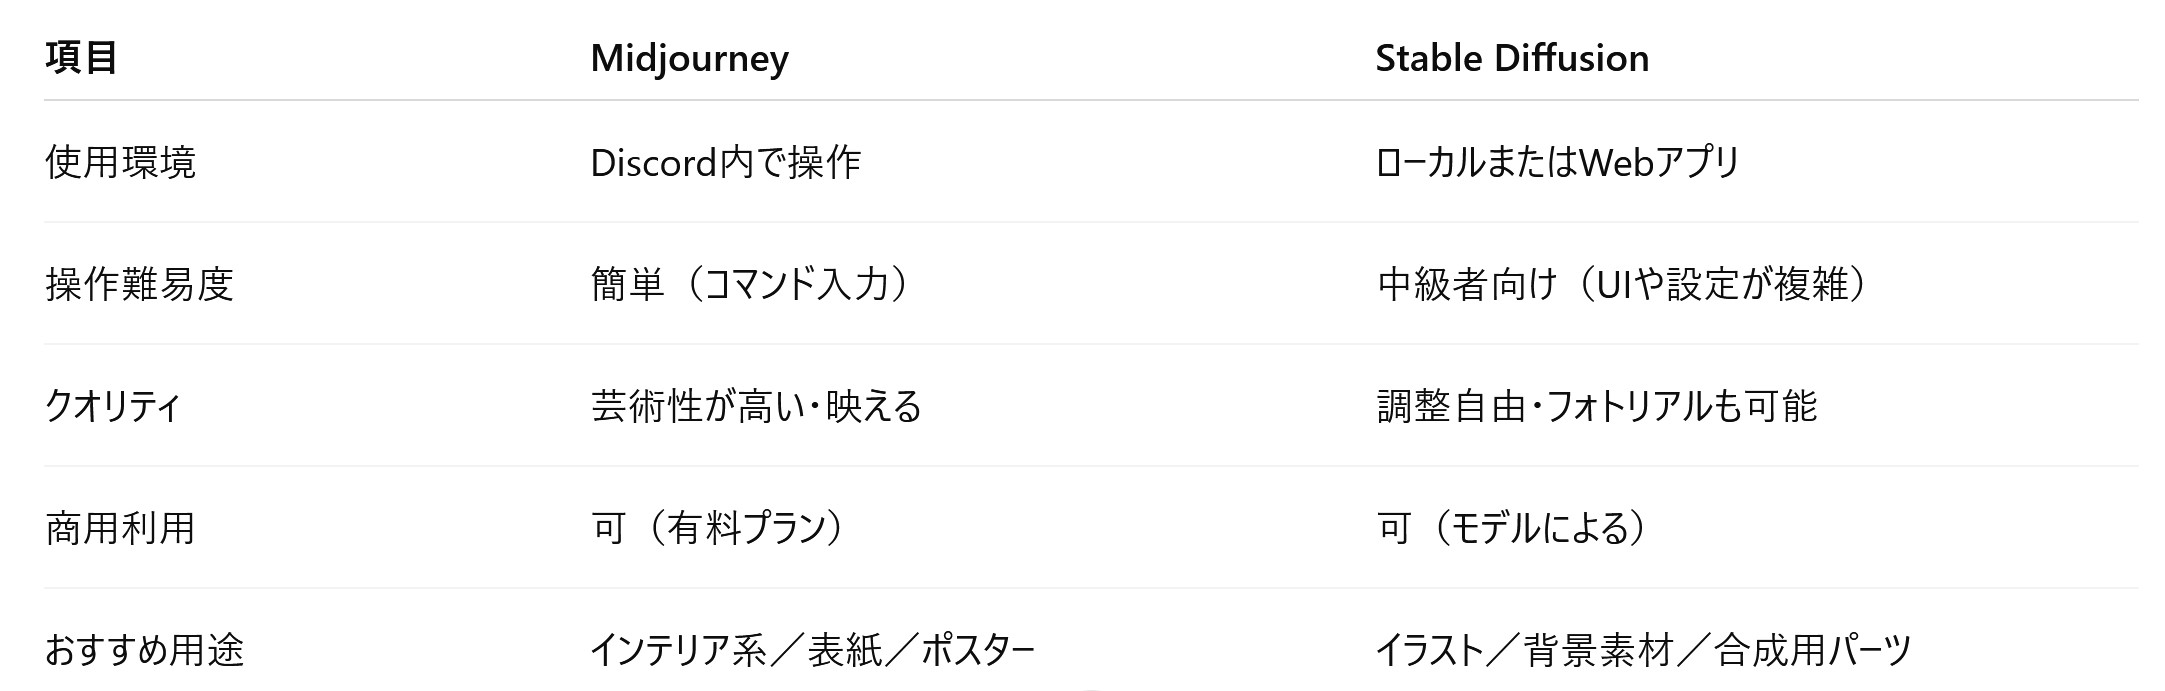Select the Stable Diffusion column header
Screen dimensions: 2165x691
click(x=1512, y=58)
